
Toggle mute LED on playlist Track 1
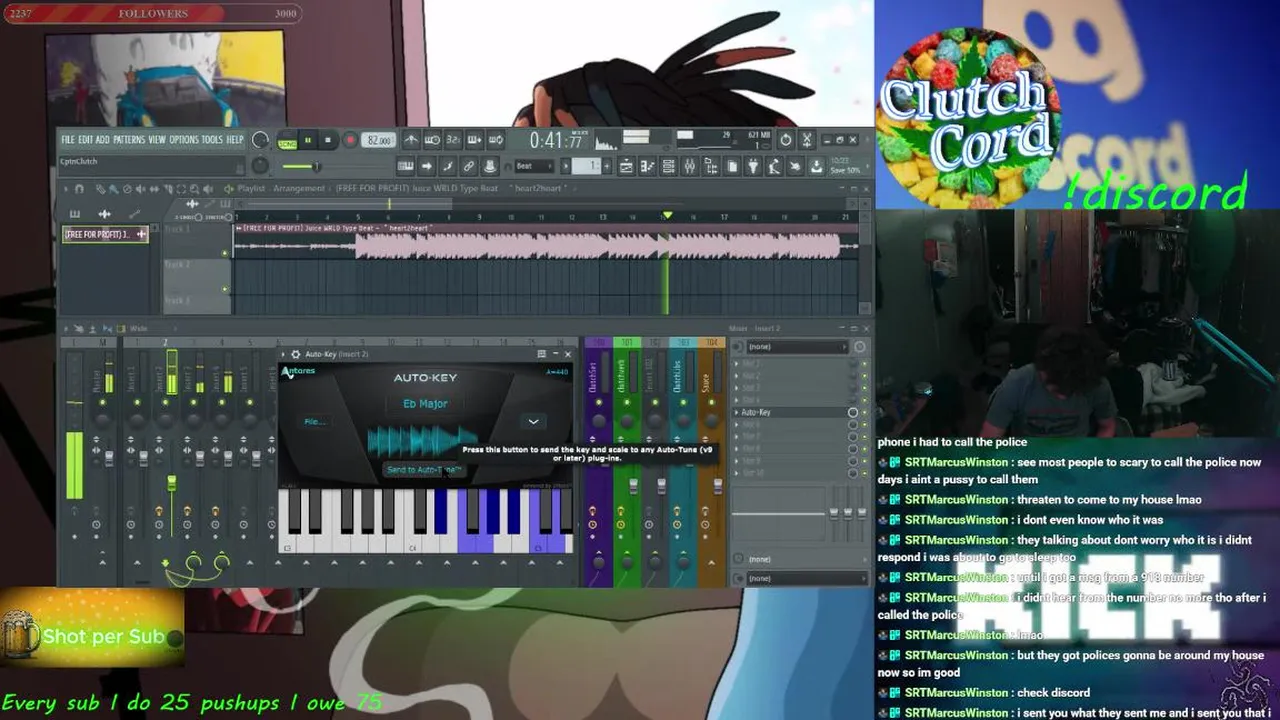coord(225,253)
